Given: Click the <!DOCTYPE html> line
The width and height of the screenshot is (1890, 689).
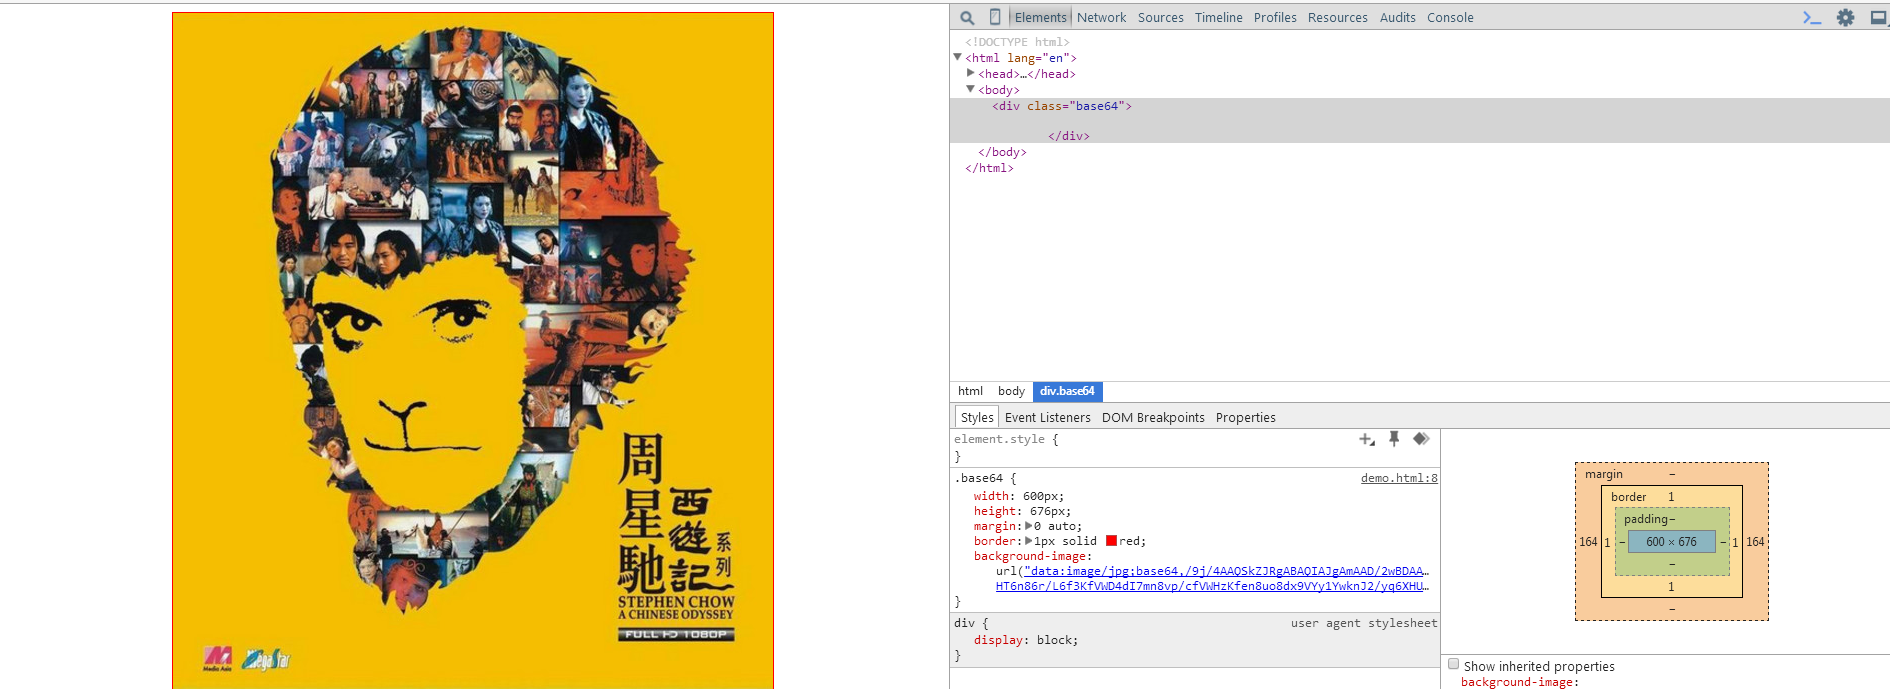Looking at the screenshot, I should (1017, 42).
